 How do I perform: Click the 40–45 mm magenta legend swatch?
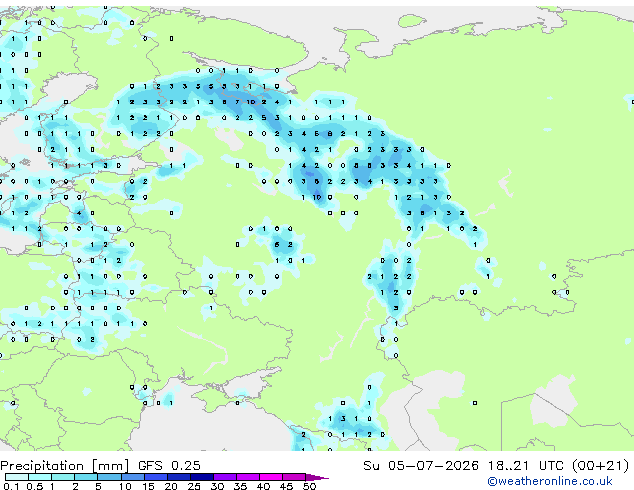271,477
